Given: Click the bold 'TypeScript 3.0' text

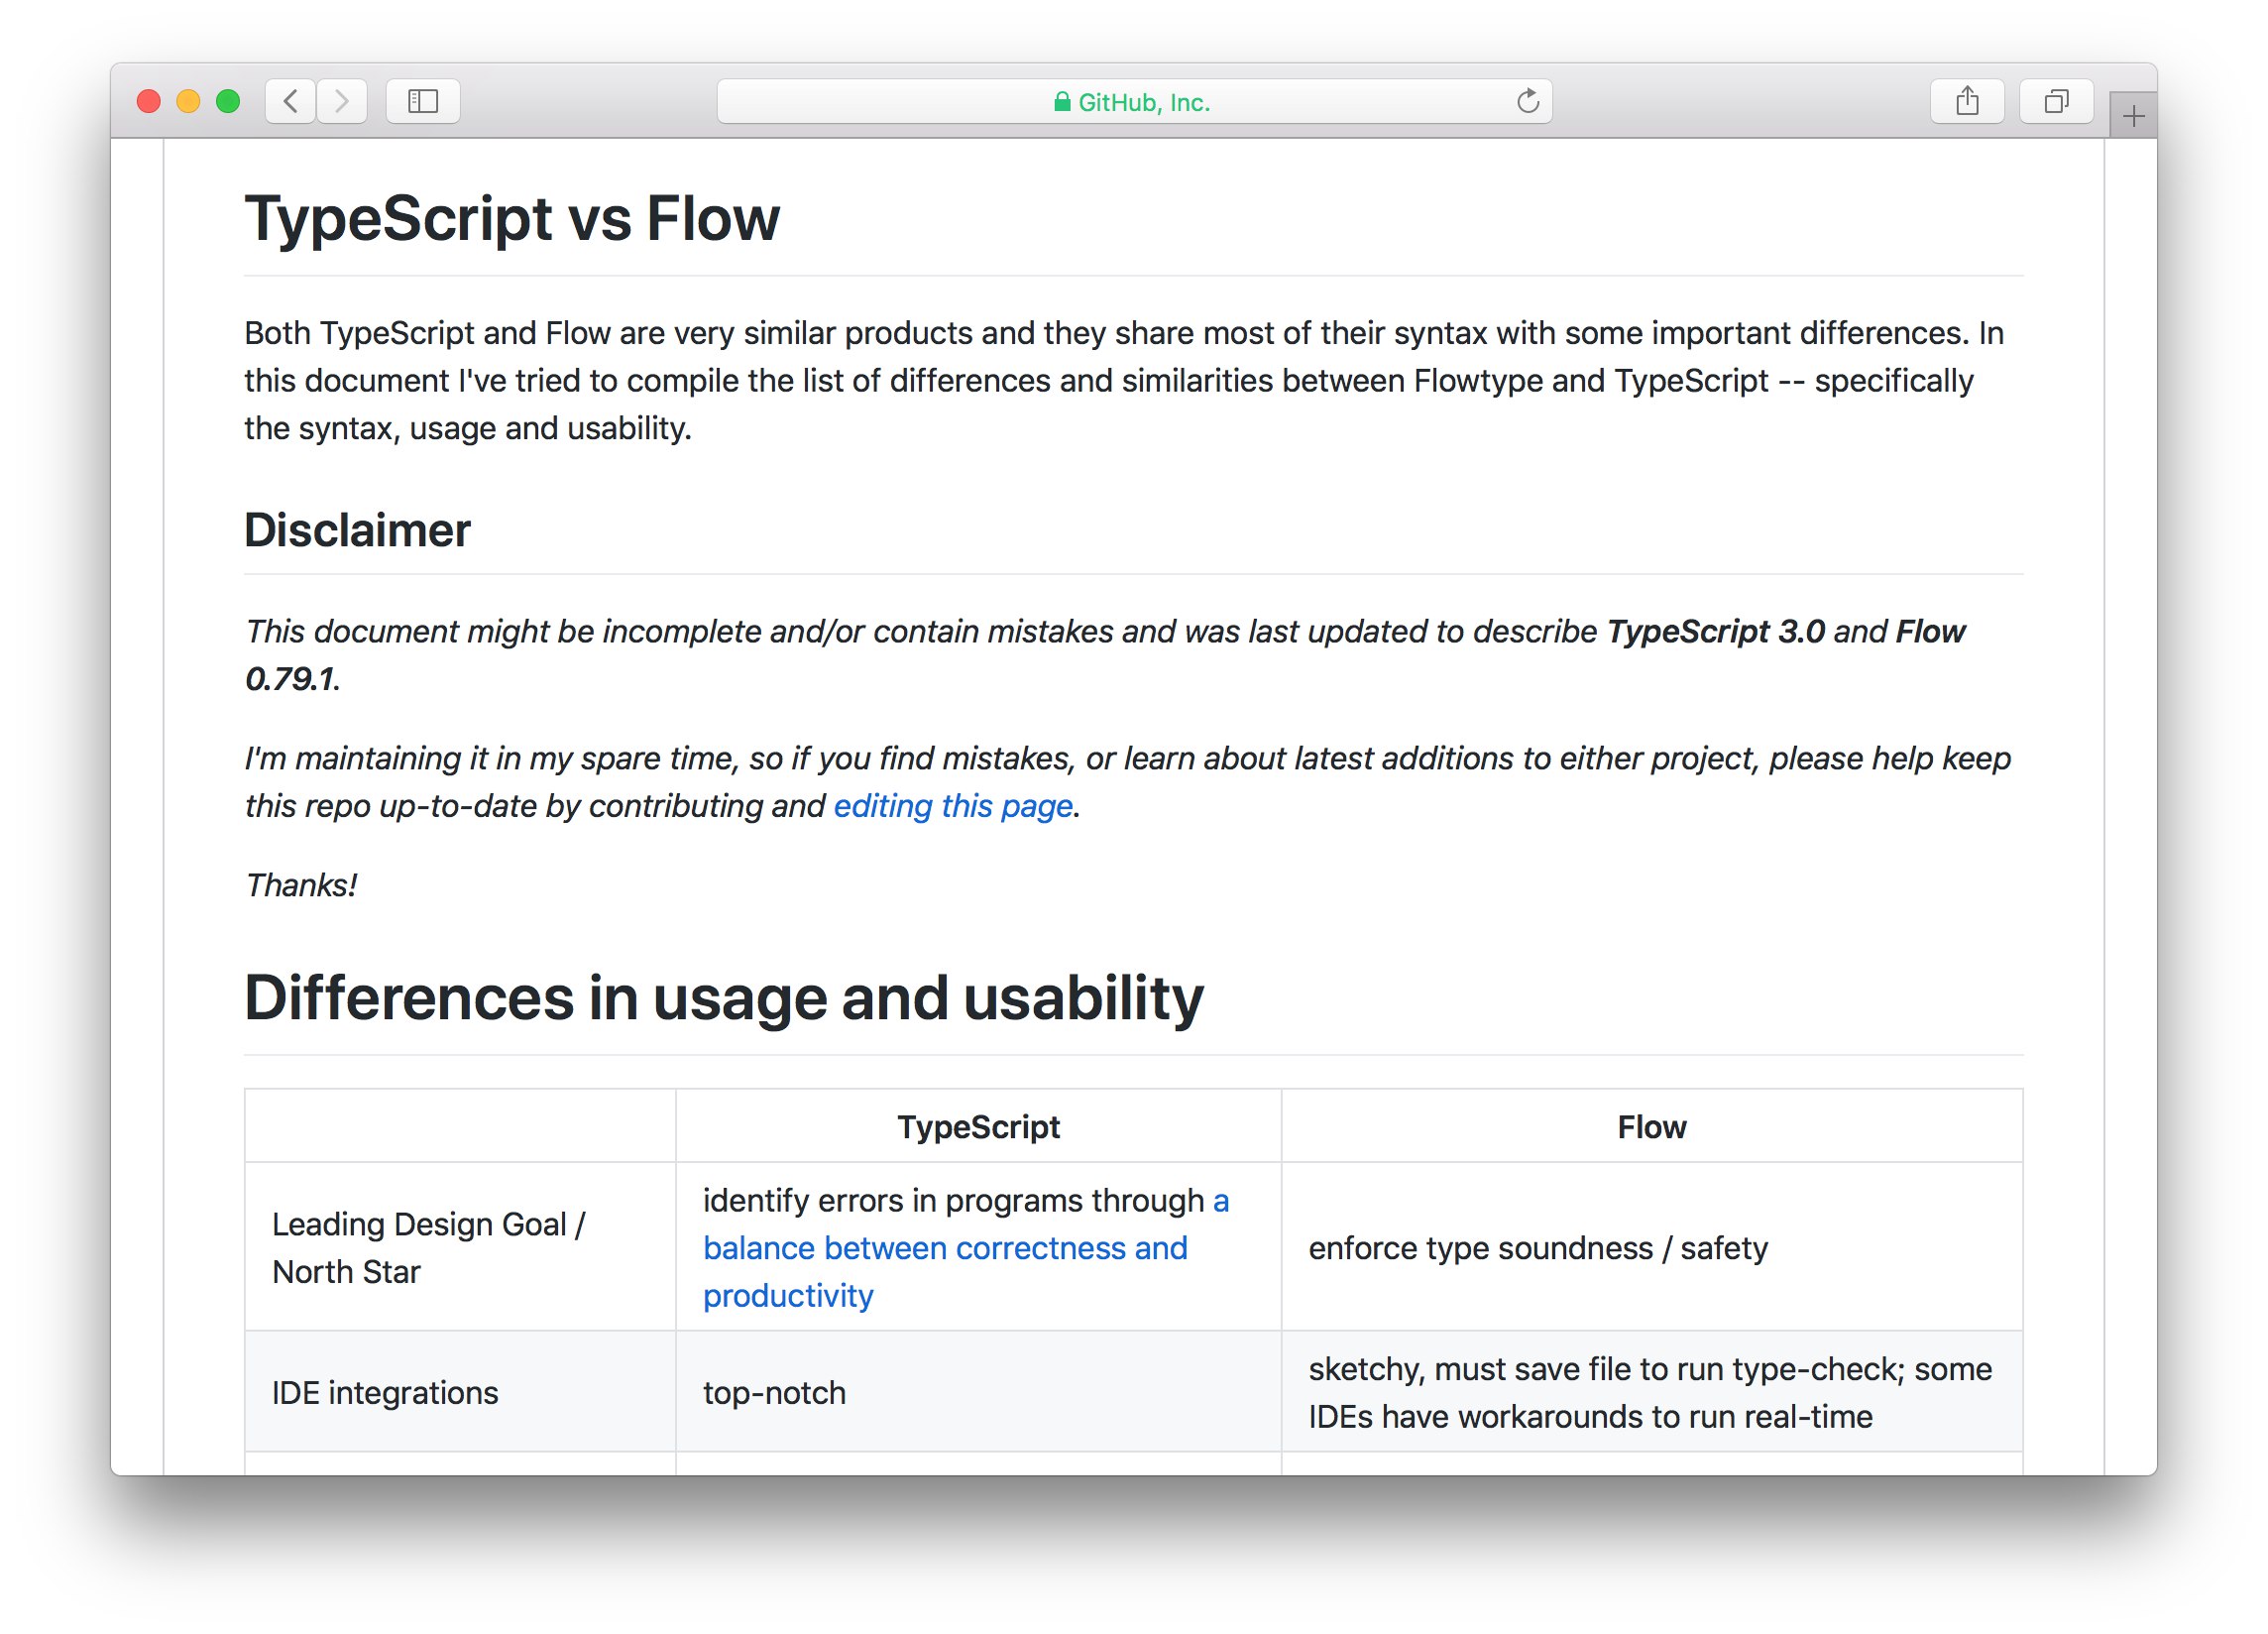Looking at the screenshot, I should [x=1716, y=632].
